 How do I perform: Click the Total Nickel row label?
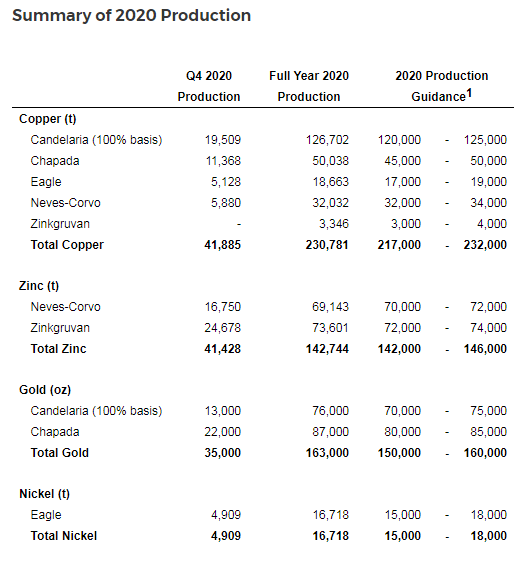coord(64,536)
